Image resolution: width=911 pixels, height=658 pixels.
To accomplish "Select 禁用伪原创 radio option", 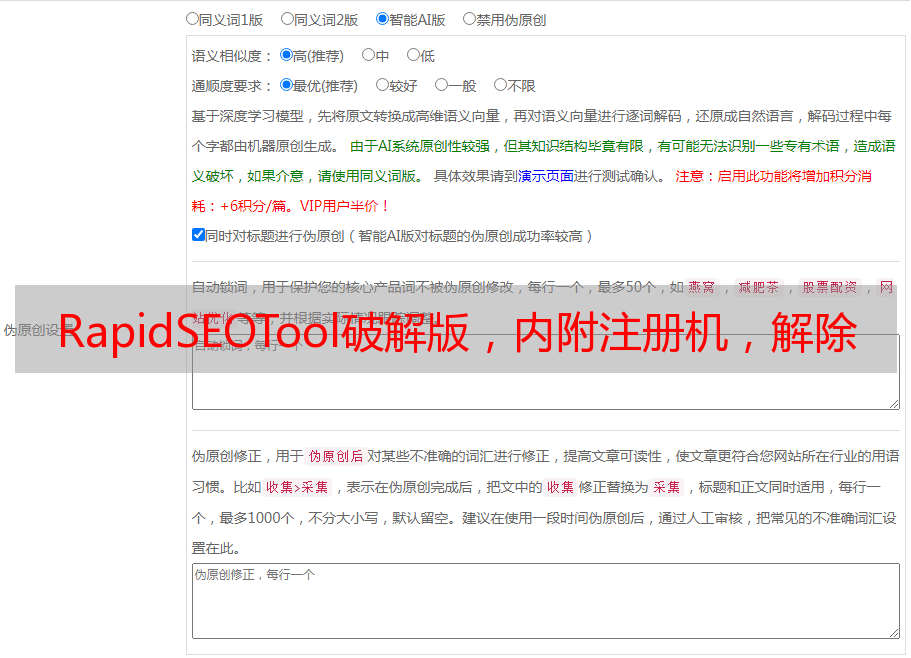I will [469, 19].
